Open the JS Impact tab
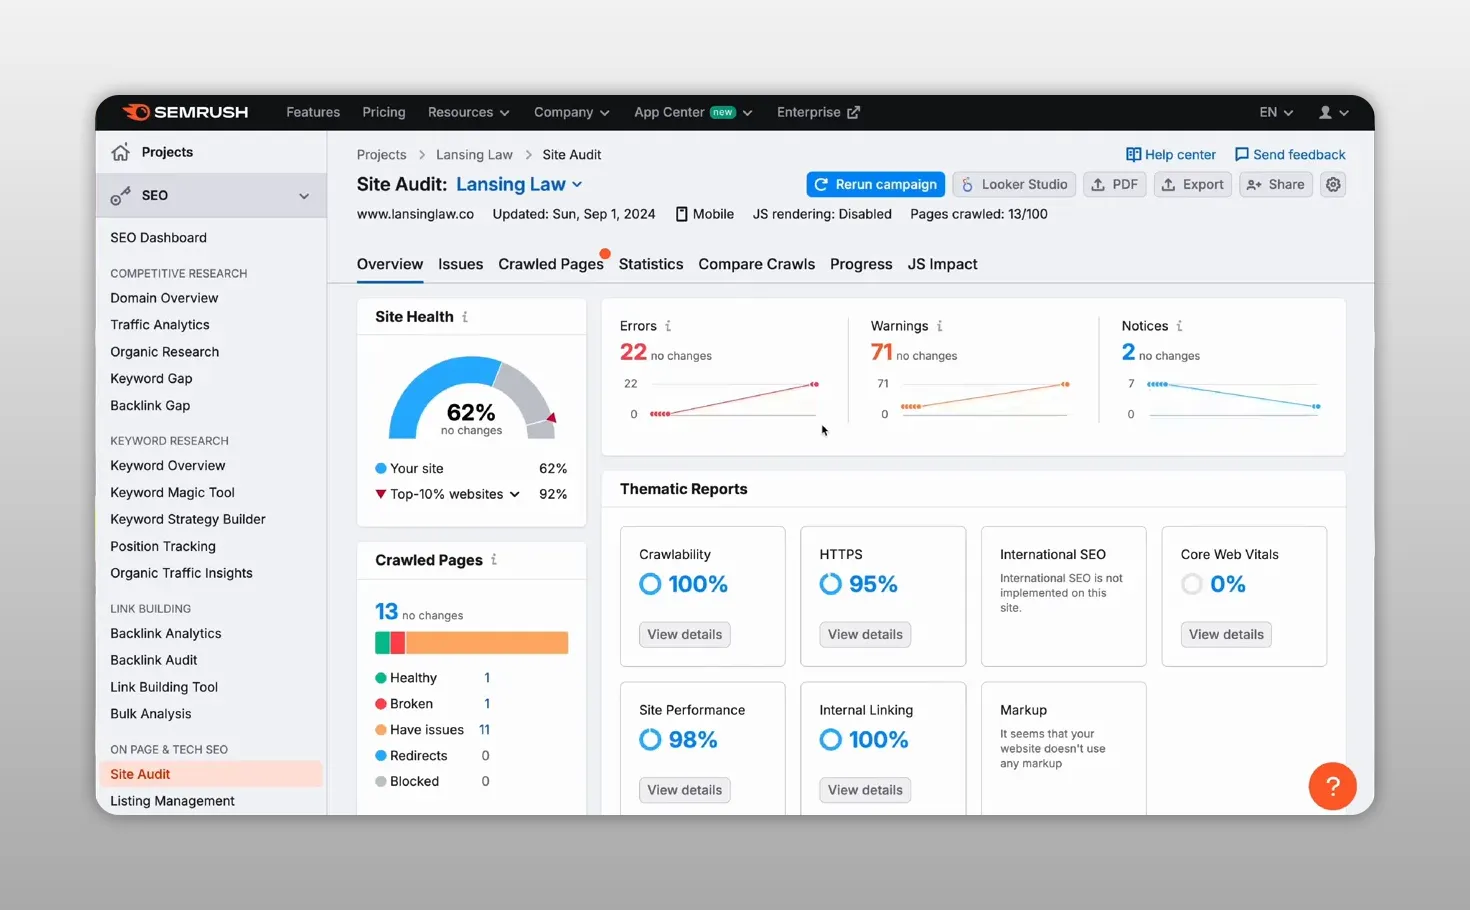 click(942, 264)
